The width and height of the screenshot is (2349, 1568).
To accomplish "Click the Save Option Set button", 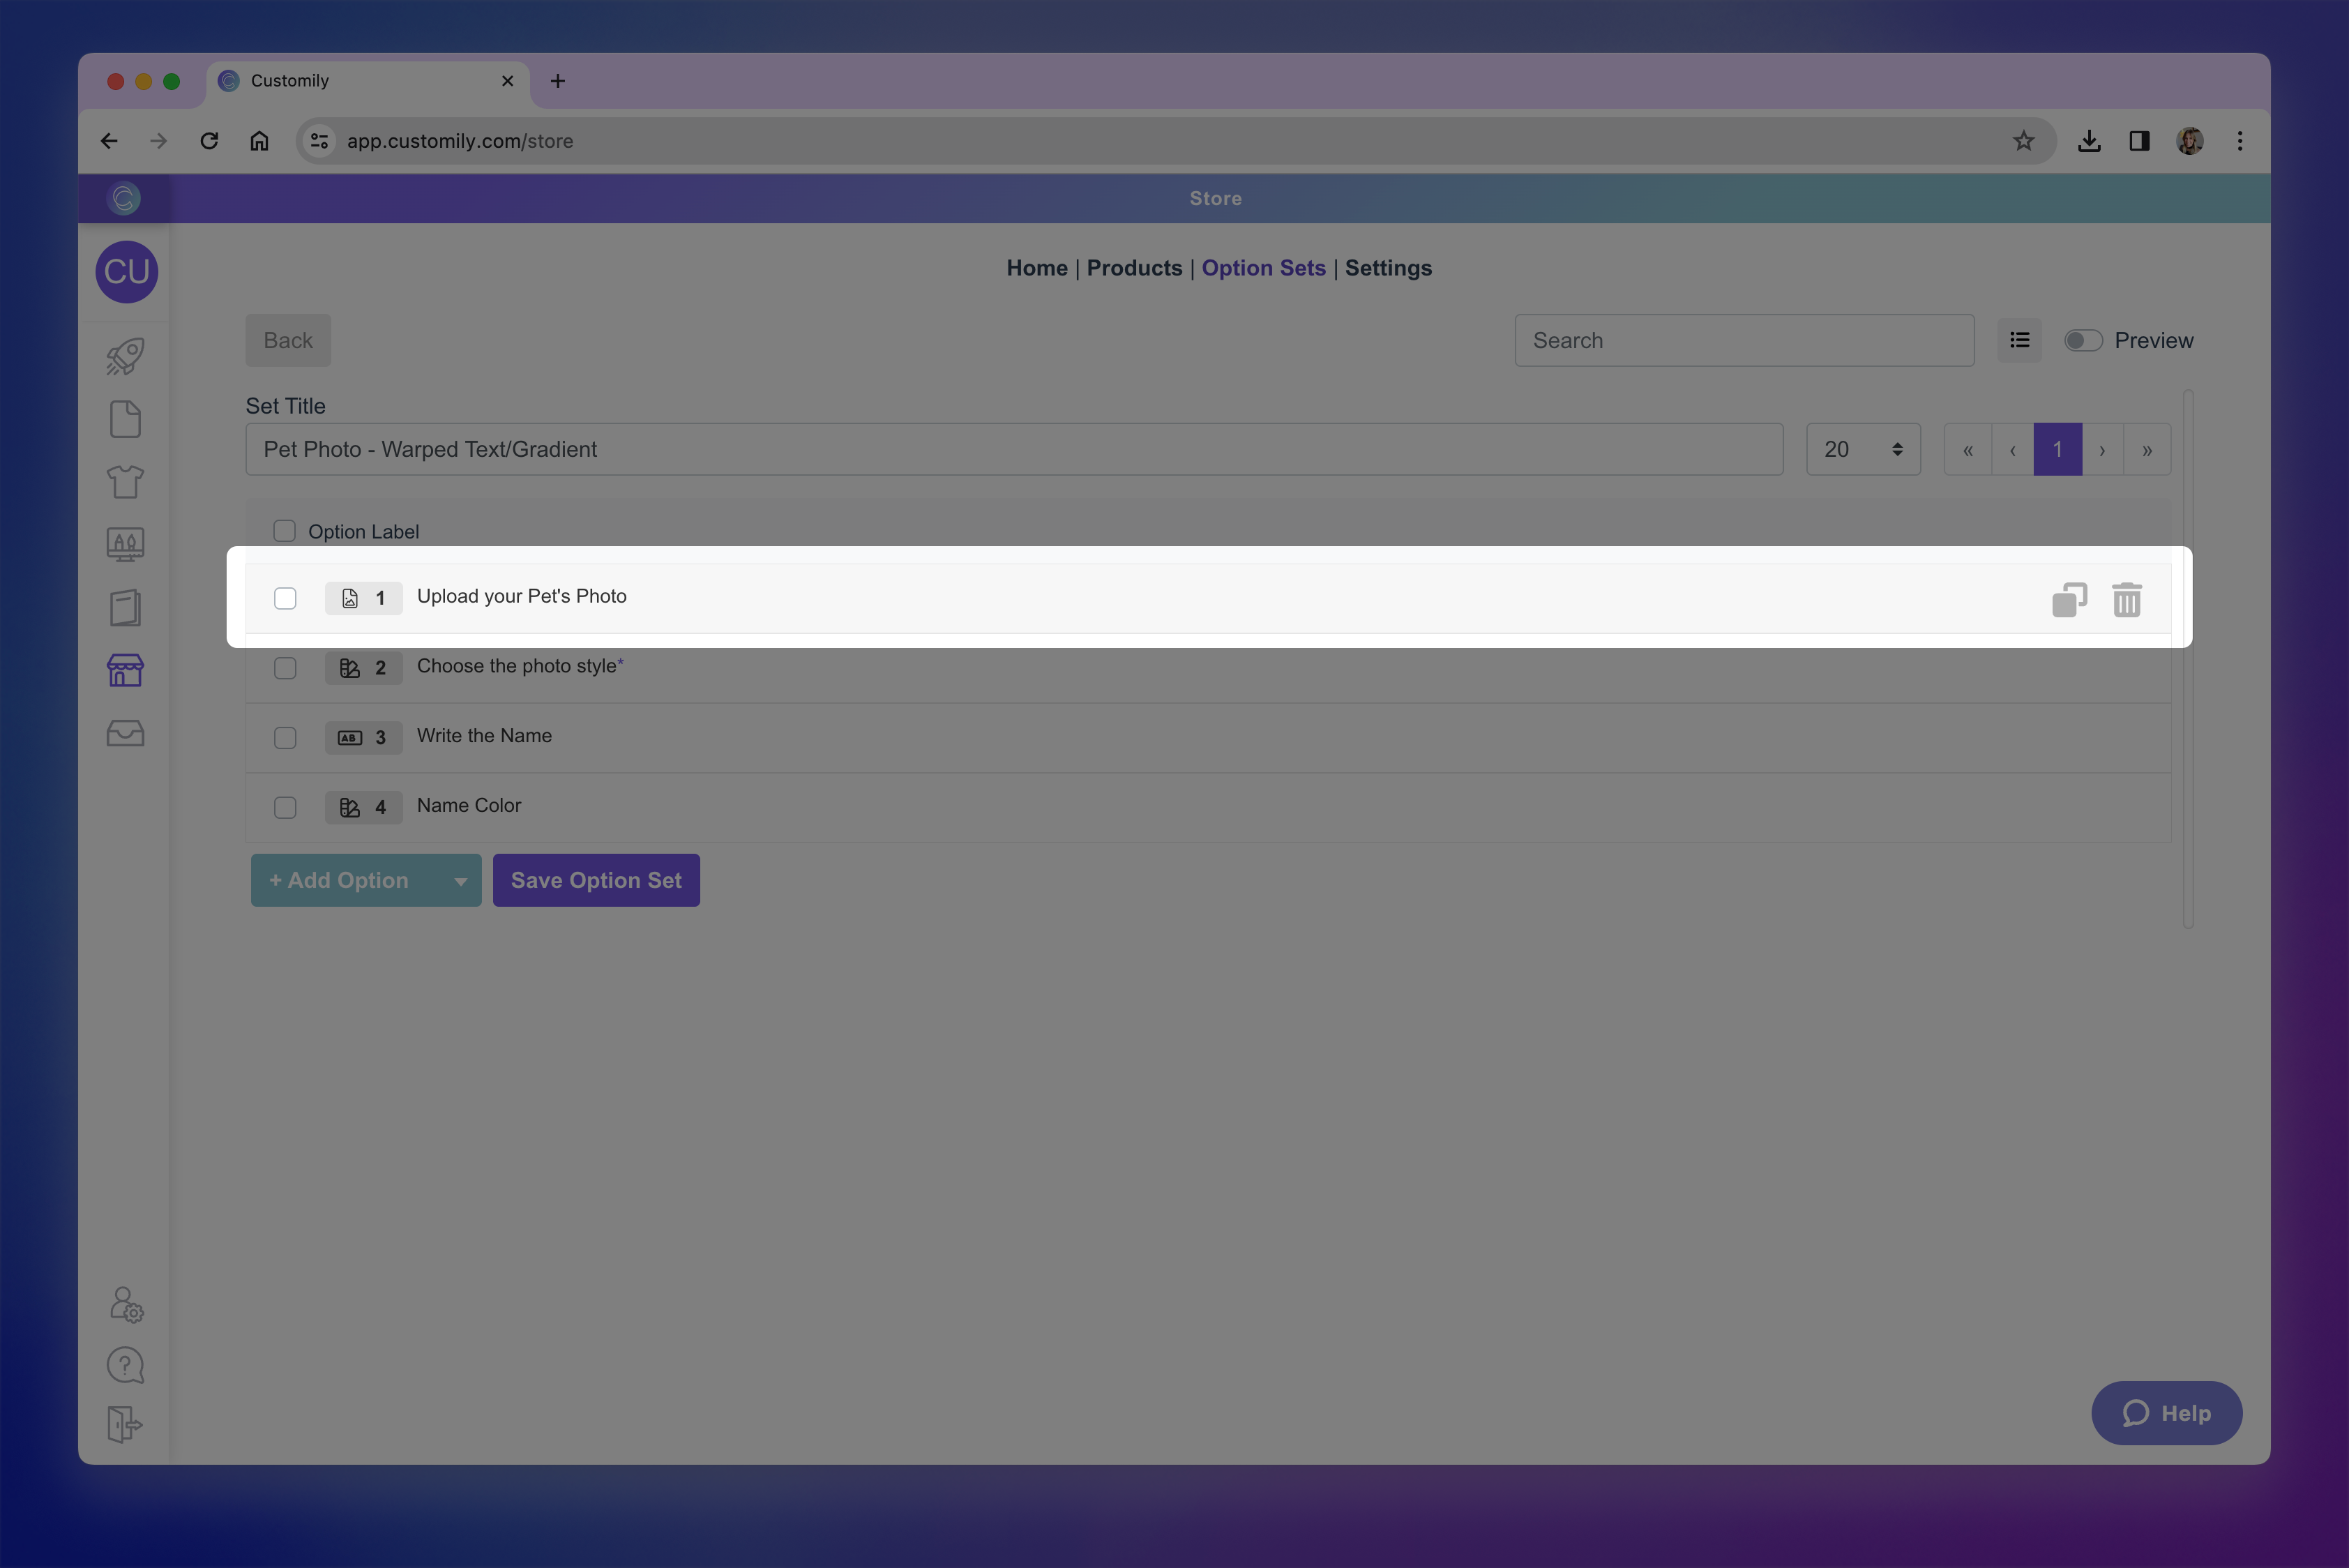I will point(596,881).
